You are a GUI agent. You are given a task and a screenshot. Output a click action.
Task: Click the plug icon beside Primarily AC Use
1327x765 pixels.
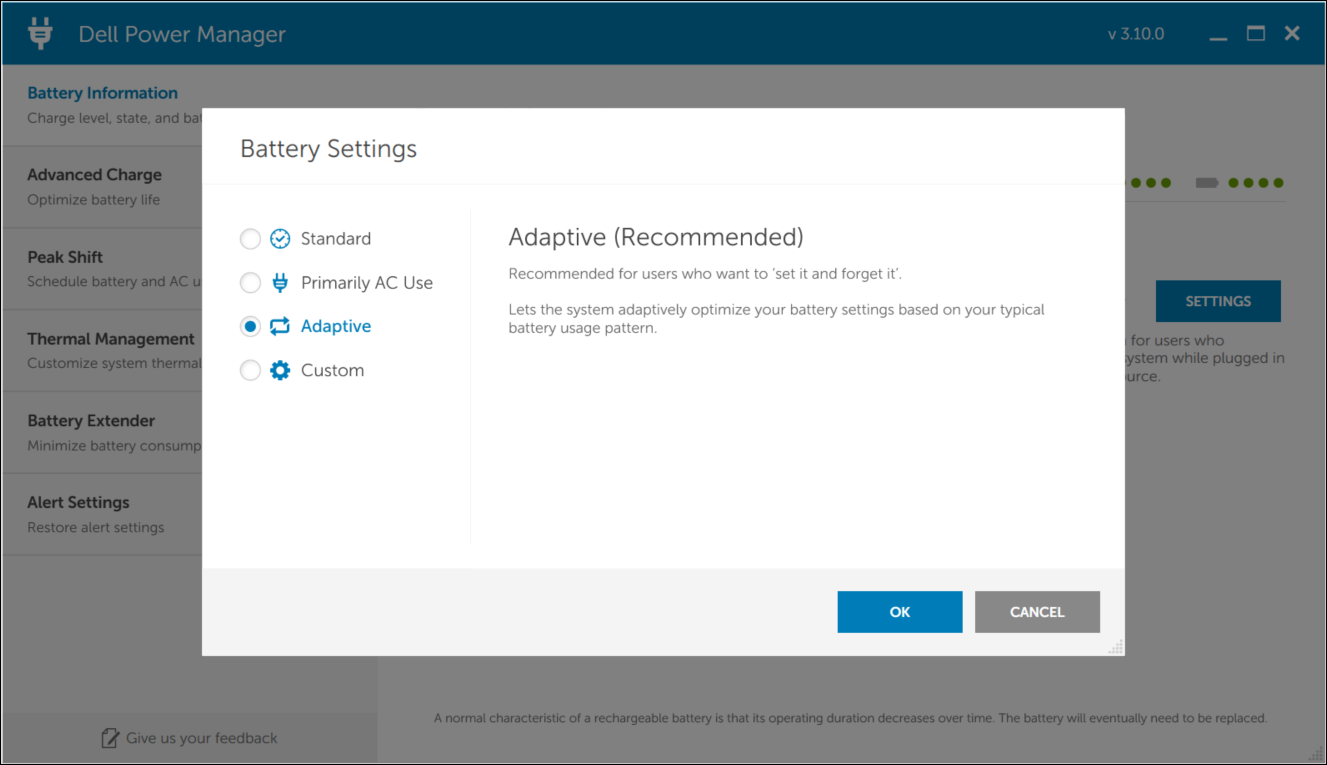[x=279, y=282]
